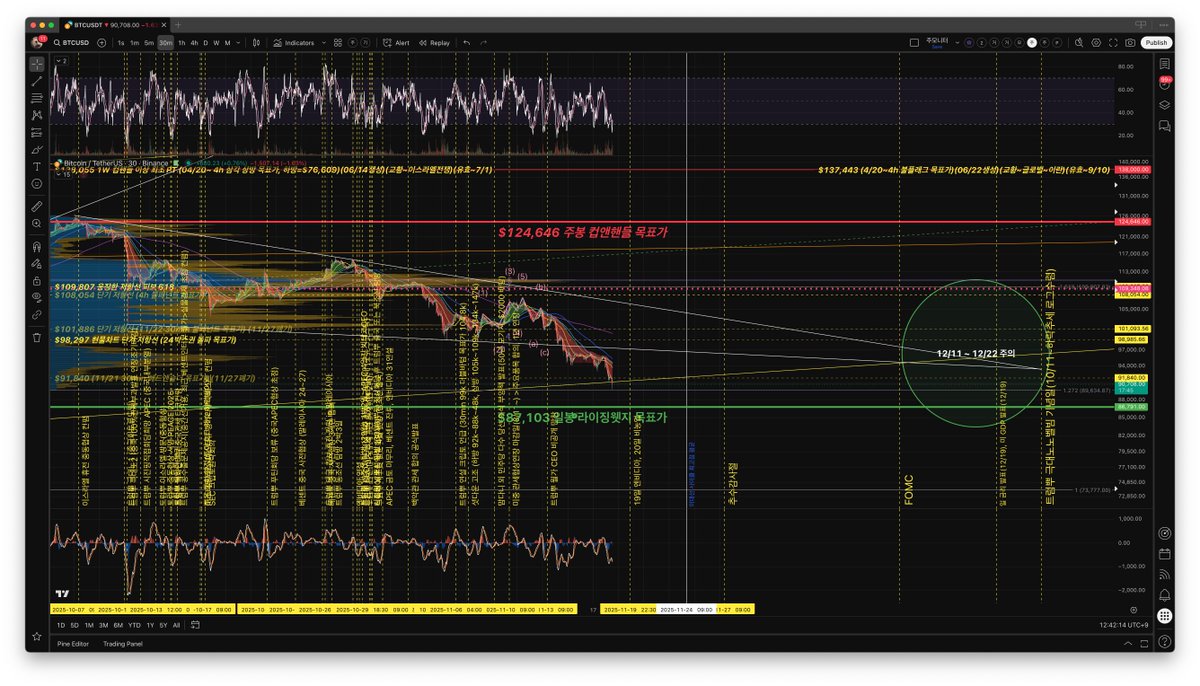Open watchlist panel in right sidebar
The height and width of the screenshot is (686, 1200).
(1165, 62)
